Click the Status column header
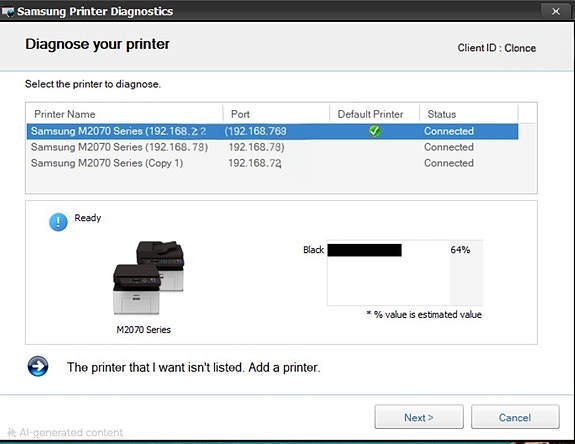This screenshot has width=575, height=444. 469,114
